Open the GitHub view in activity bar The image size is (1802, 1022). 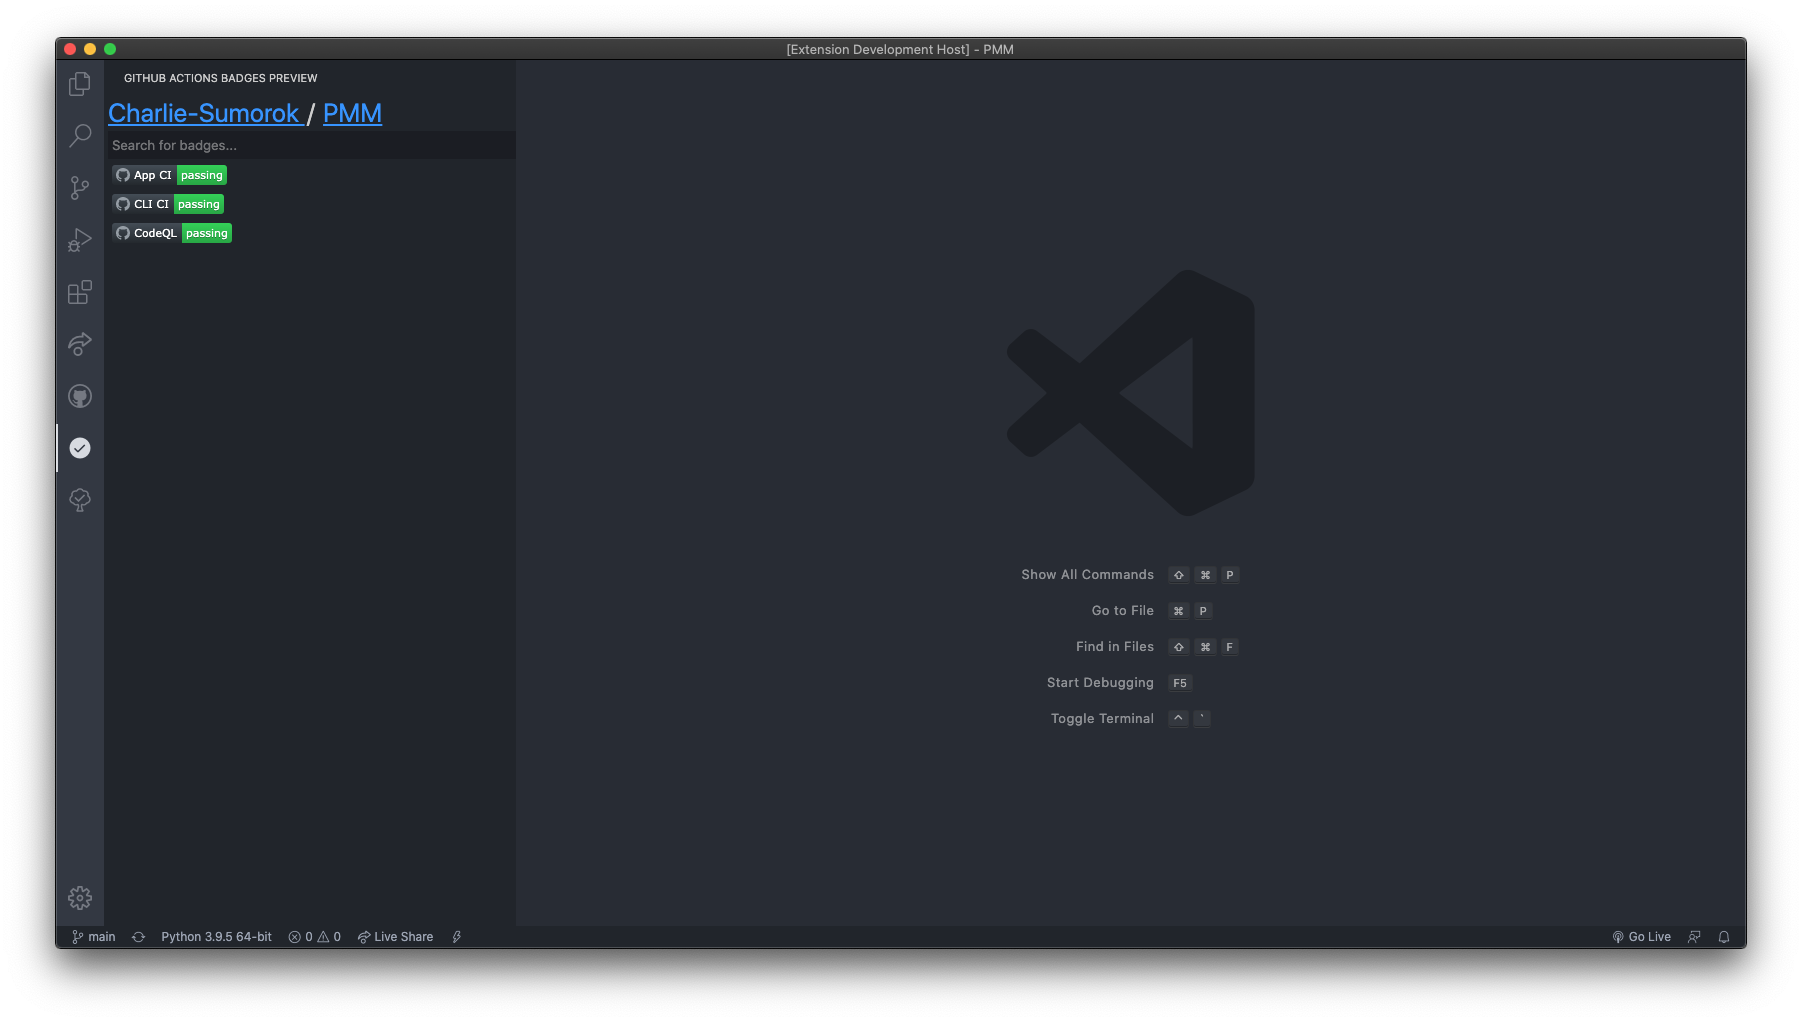80,396
